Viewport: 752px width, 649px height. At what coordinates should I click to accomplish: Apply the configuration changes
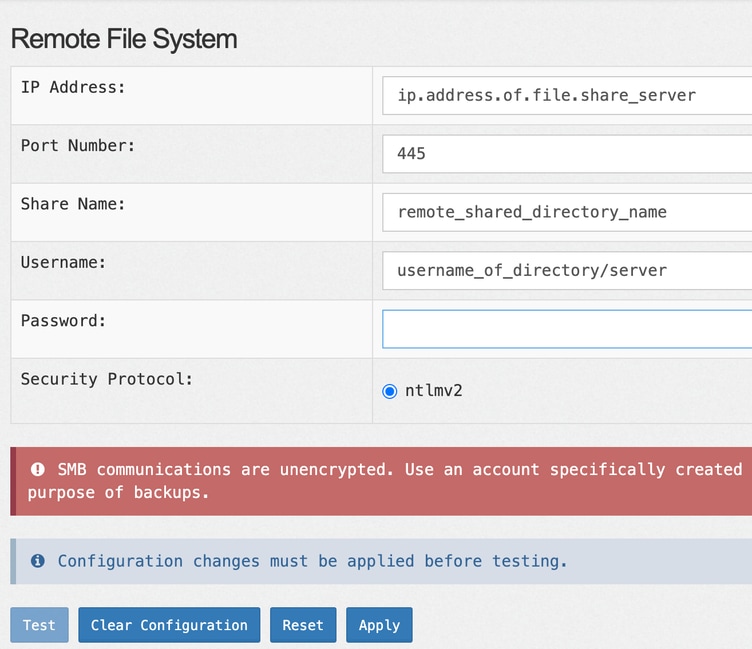click(x=379, y=625)
